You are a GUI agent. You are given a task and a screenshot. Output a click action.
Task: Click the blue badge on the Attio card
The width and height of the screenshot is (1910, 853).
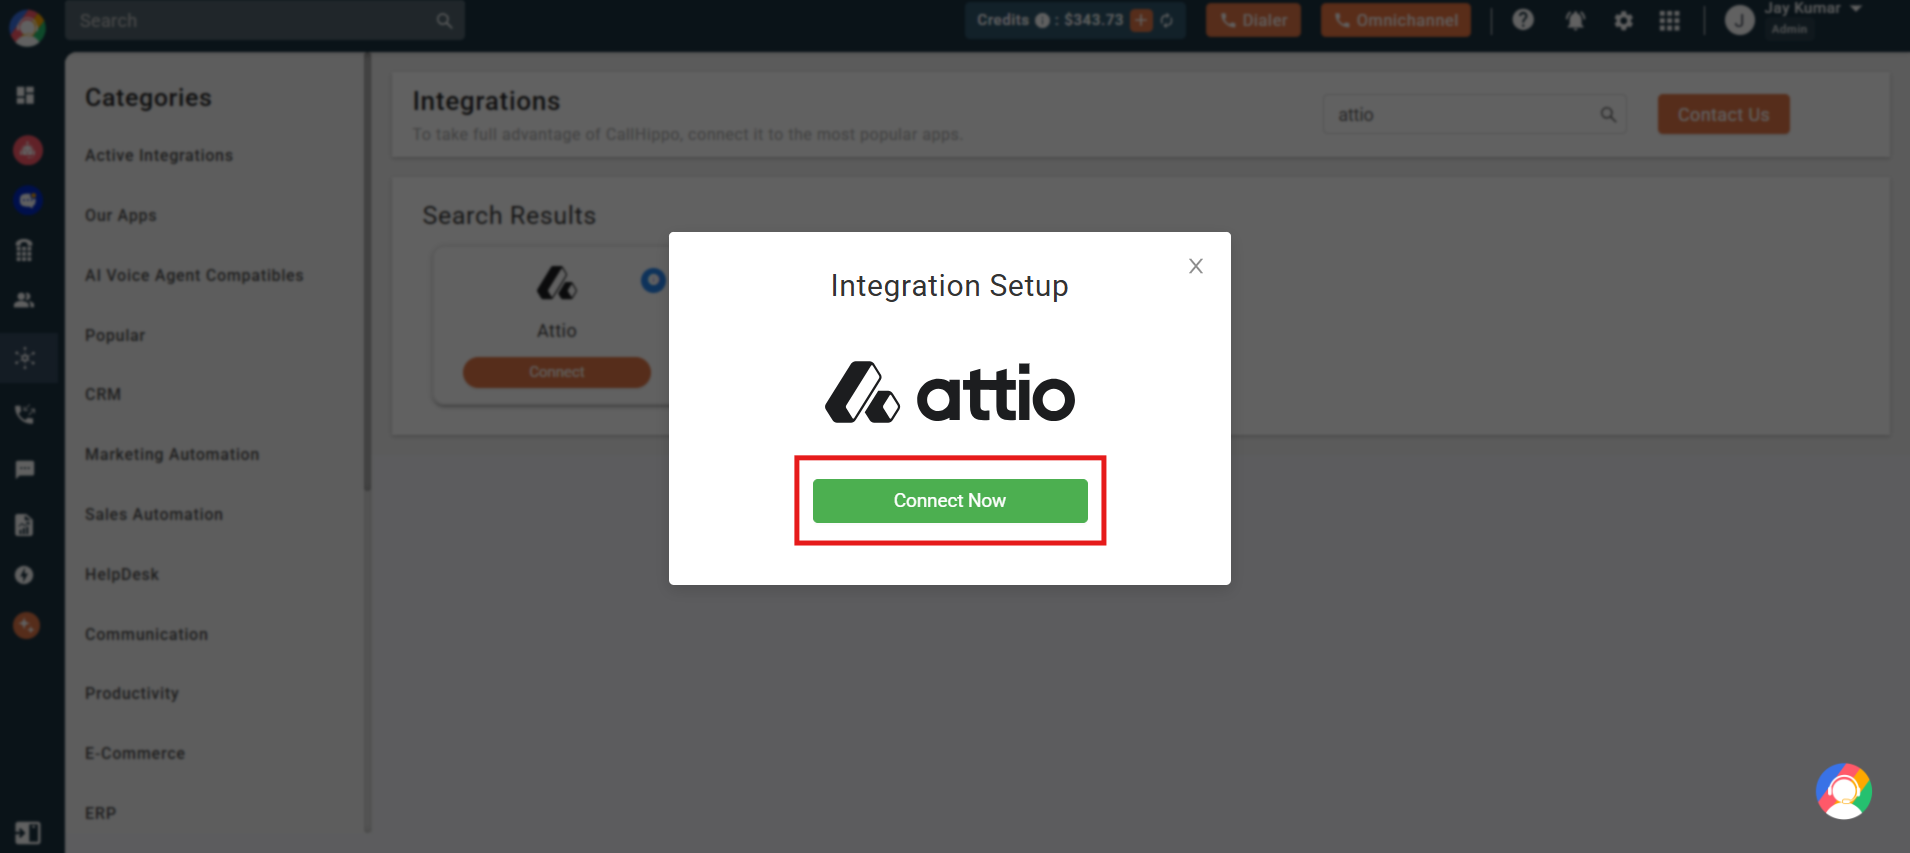(653, 281)
